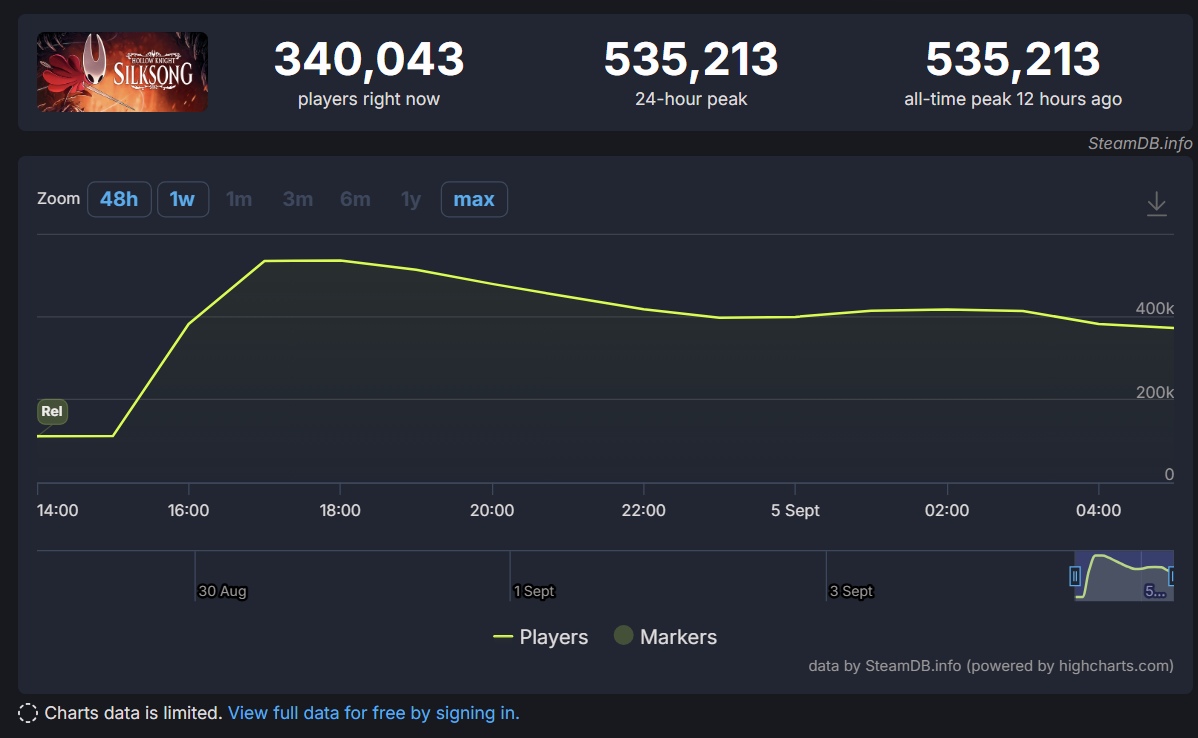This screenshot has width=1198, height=738.
Task: Click the 535,213 24-hour peak value
Action: point(691,59)
